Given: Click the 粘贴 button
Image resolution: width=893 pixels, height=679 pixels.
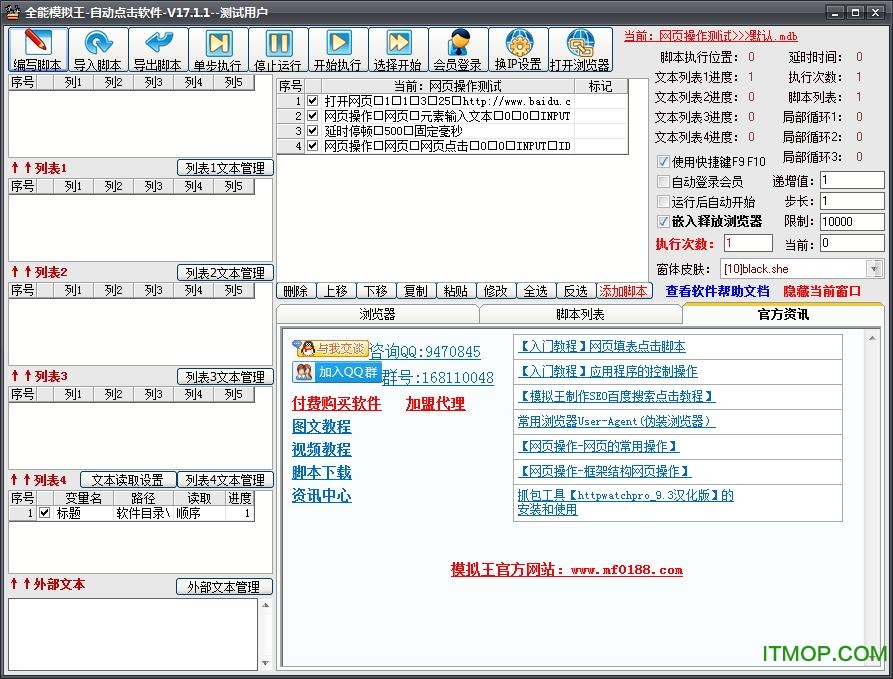Looking at the screenshot, I should tap(456, 291).
